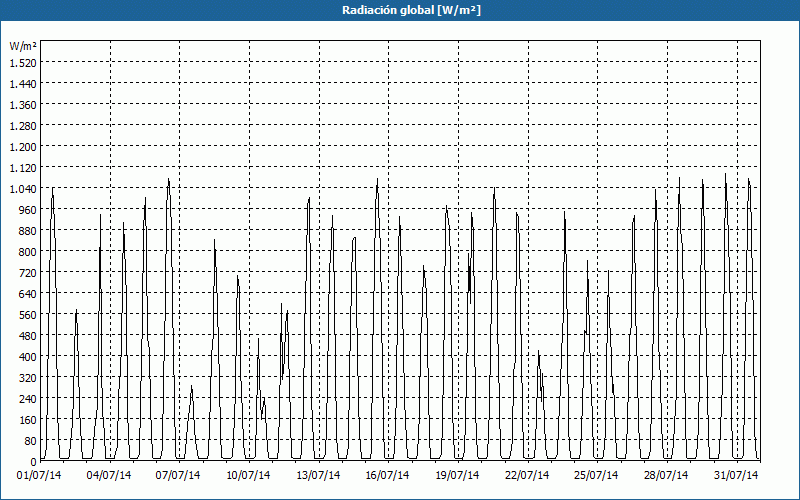Click the 1.520 y-axis value
Image resolution: width=800 pixels, height=500 pixels.
click(x=23, y=62)
